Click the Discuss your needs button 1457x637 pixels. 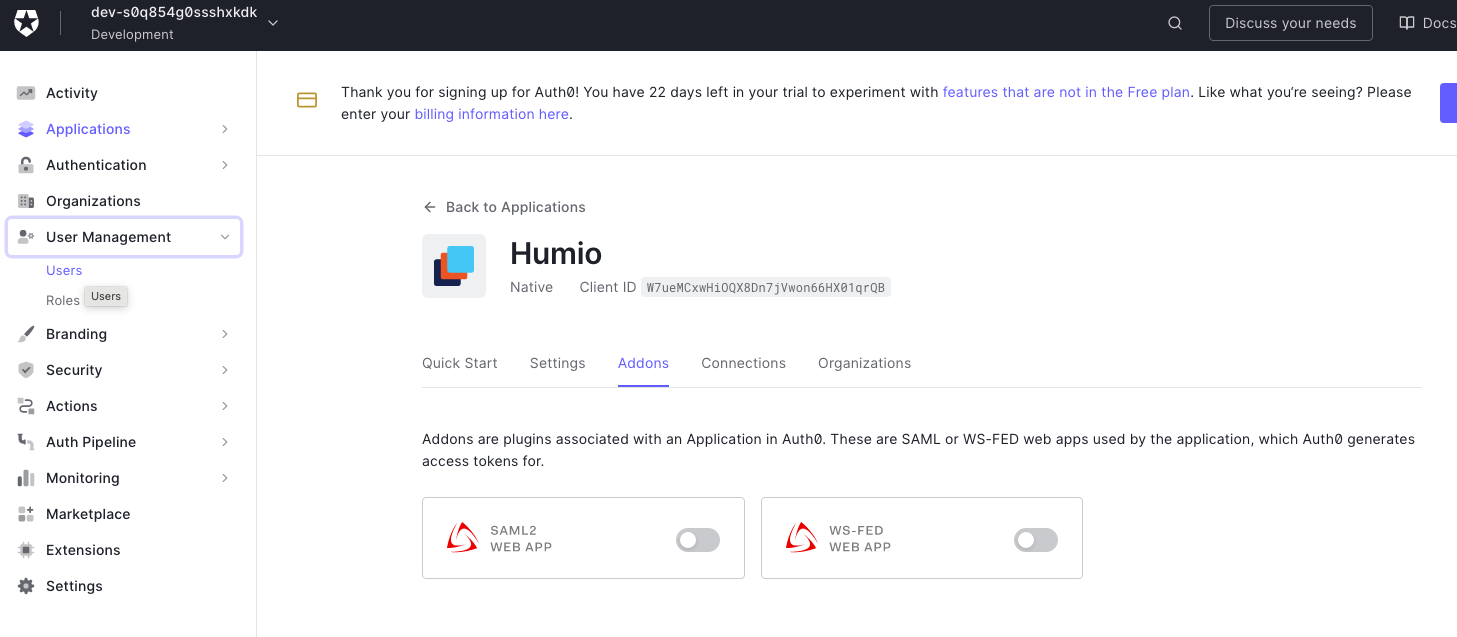coord(1290,22)
